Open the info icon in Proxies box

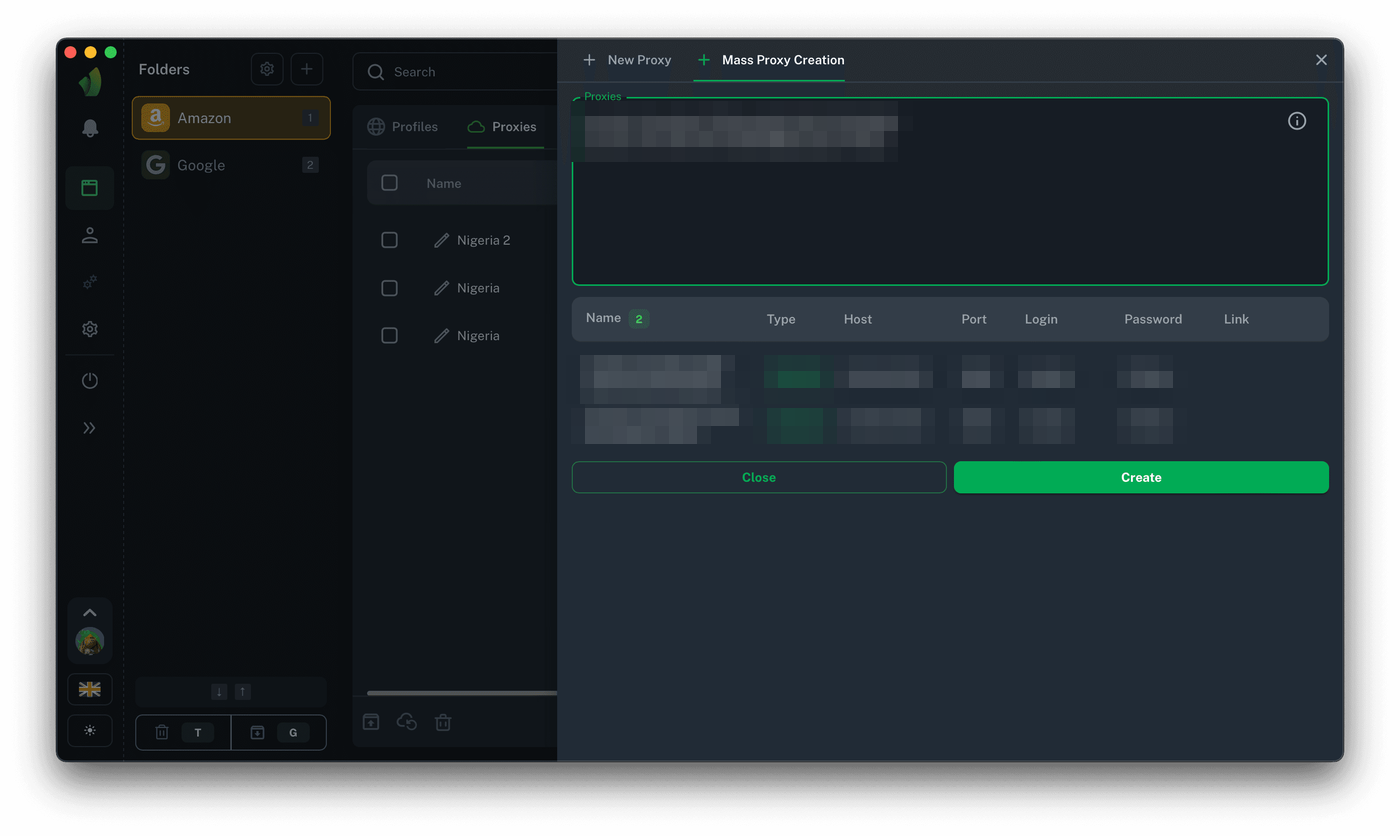click(x=1297, y=121)
